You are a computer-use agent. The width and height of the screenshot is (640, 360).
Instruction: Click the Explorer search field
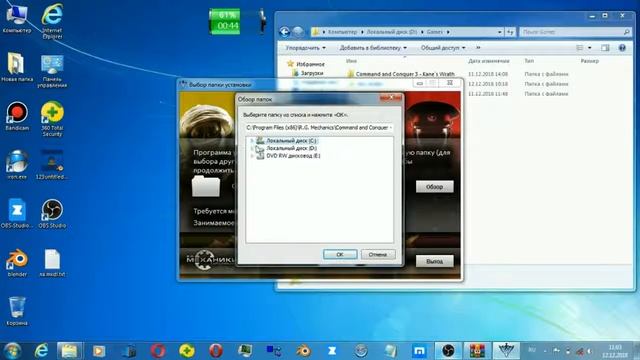click(575, 32)
